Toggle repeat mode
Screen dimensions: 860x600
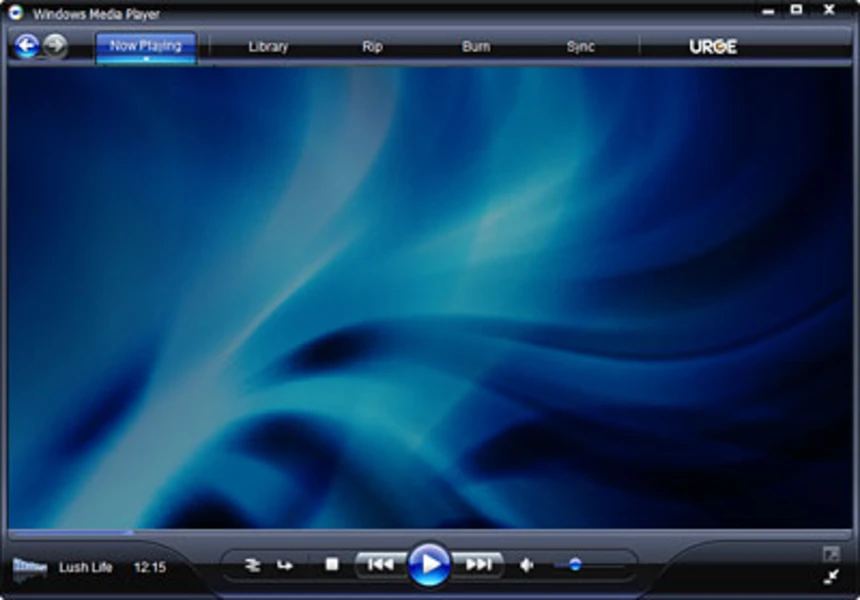point(285,562)
